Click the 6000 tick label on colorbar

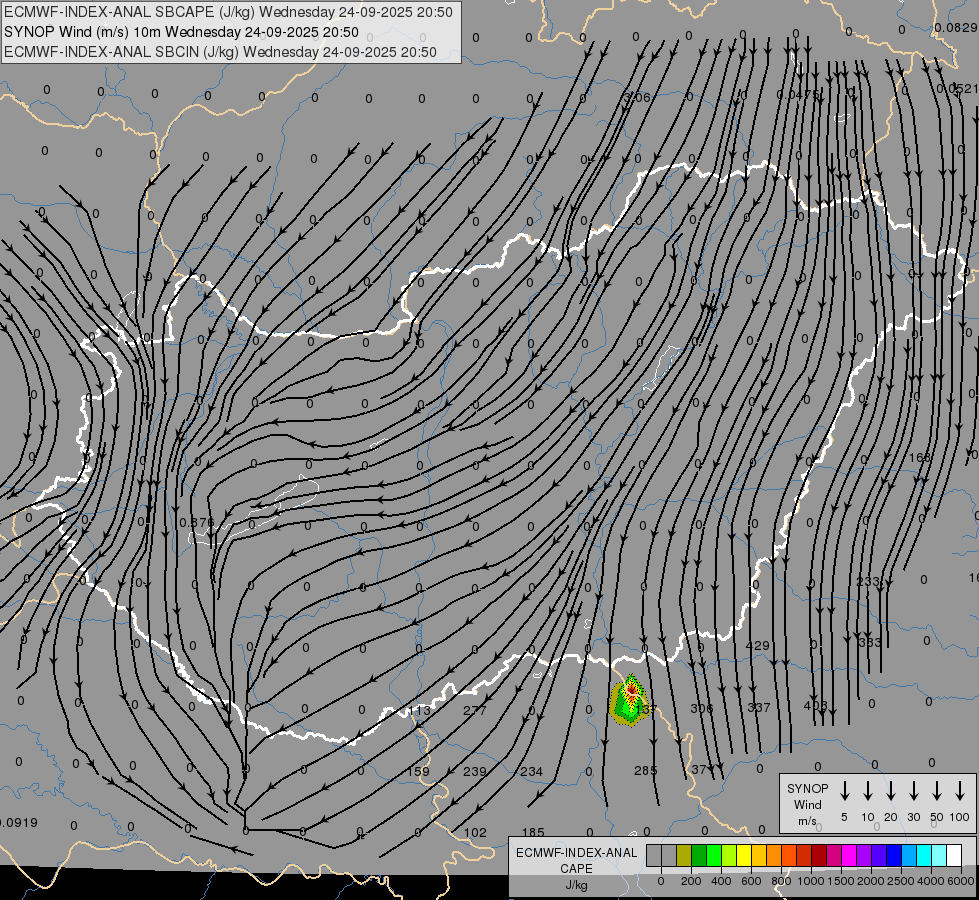(x=960, y=881)
